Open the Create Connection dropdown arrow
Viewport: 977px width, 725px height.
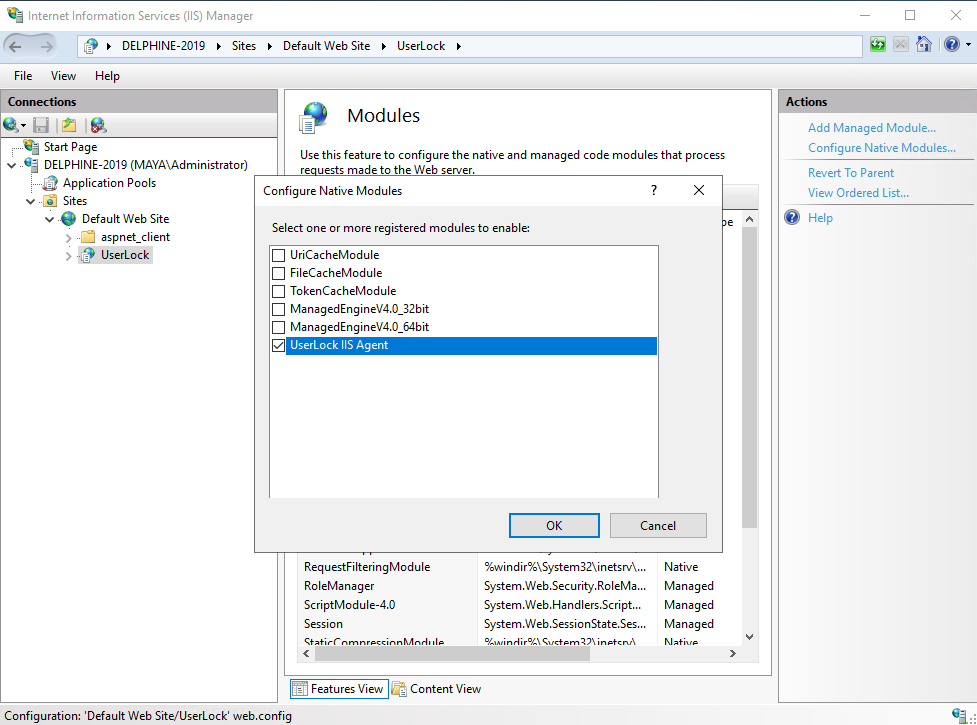(24, 126)
